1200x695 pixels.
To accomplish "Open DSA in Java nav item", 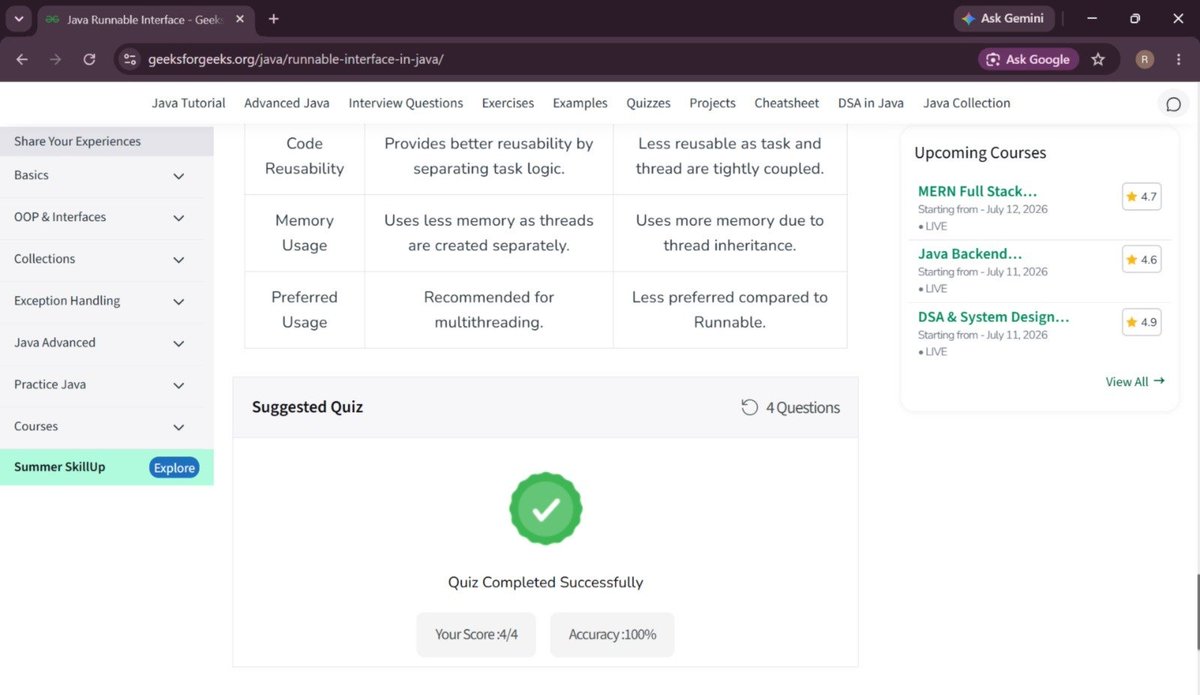I will pos(871,103).
